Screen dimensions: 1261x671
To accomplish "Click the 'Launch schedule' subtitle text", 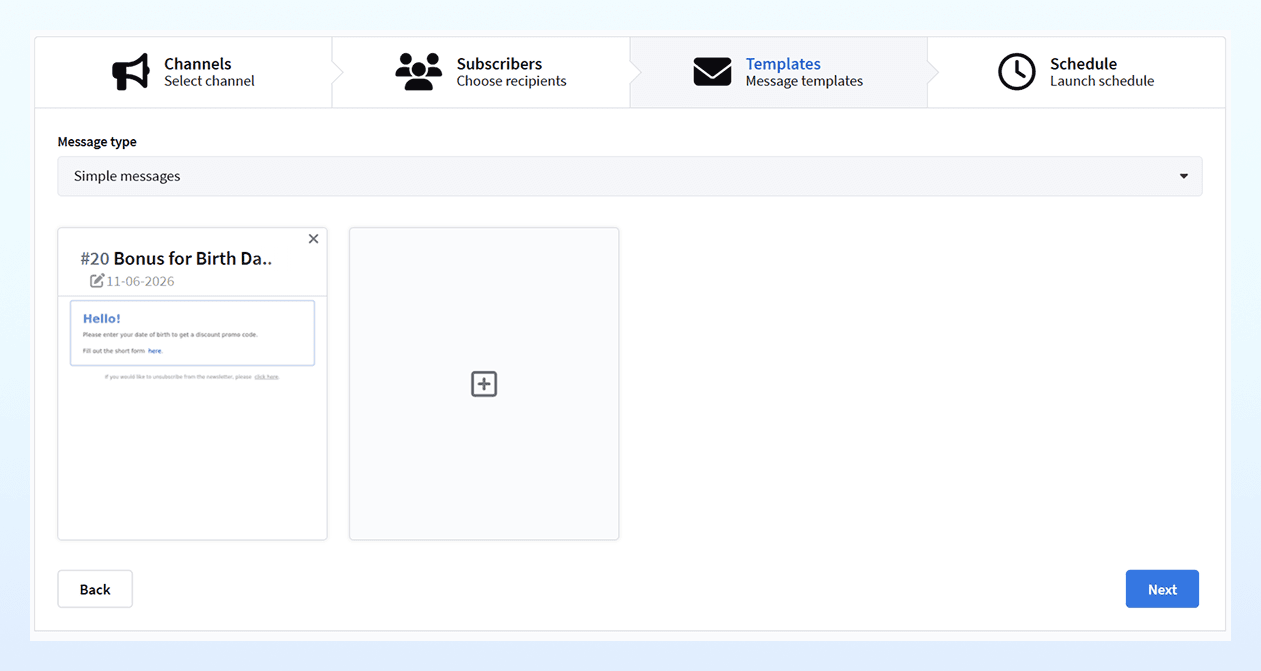I will pos(1102,81).
